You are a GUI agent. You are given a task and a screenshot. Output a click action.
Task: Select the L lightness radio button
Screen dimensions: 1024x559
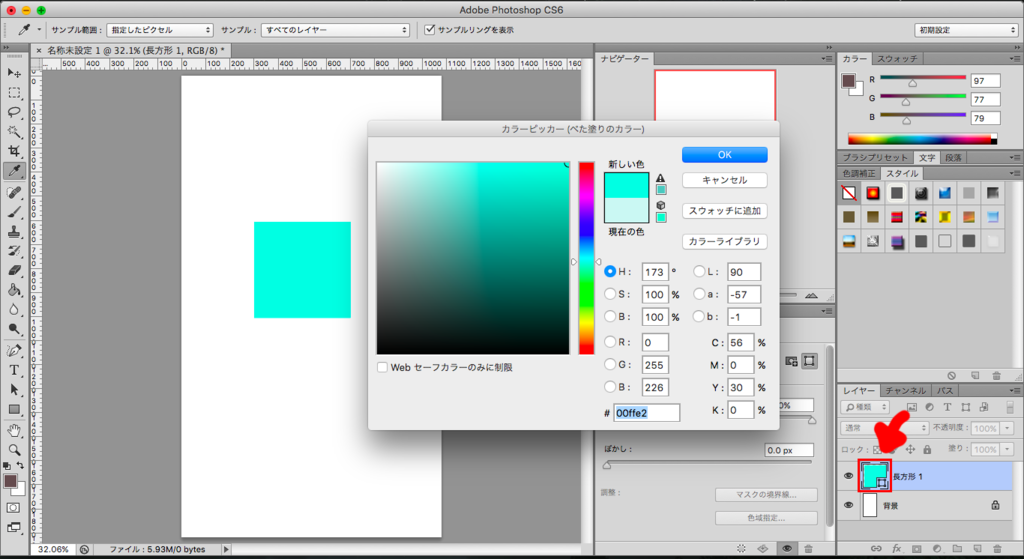coord(699,271)
